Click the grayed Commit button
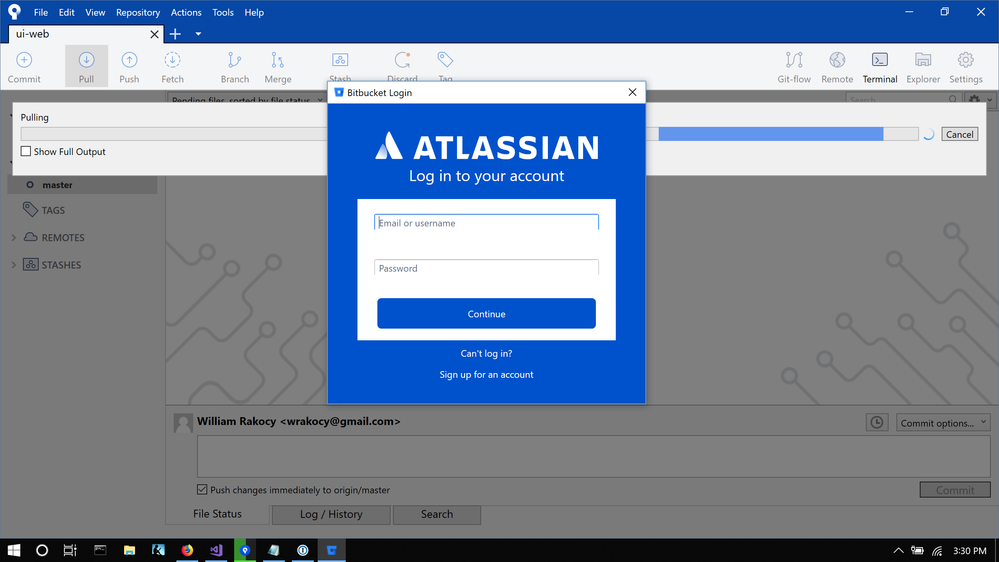This screenshot has height=562, width=999. [955, 489]
